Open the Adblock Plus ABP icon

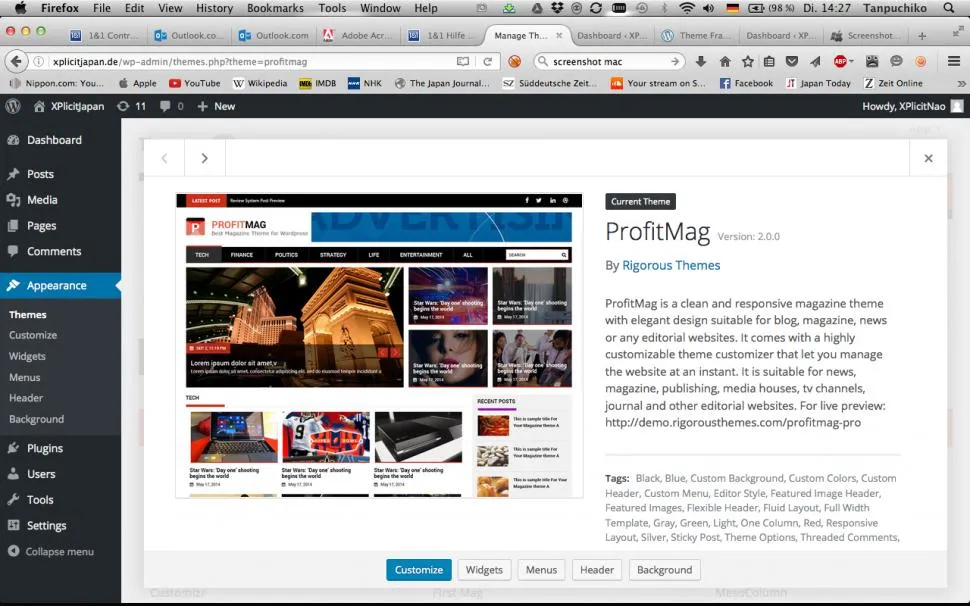point(841,61)
